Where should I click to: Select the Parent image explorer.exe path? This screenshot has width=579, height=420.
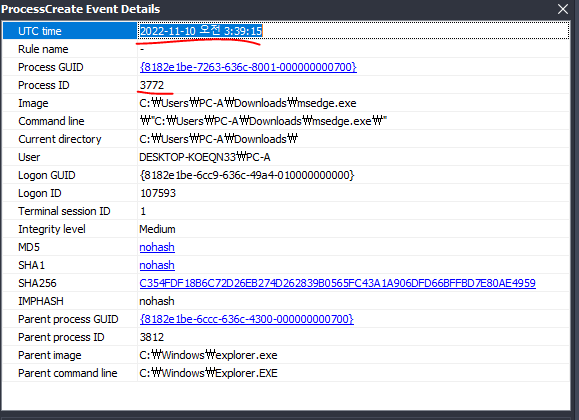pos(208,355)
